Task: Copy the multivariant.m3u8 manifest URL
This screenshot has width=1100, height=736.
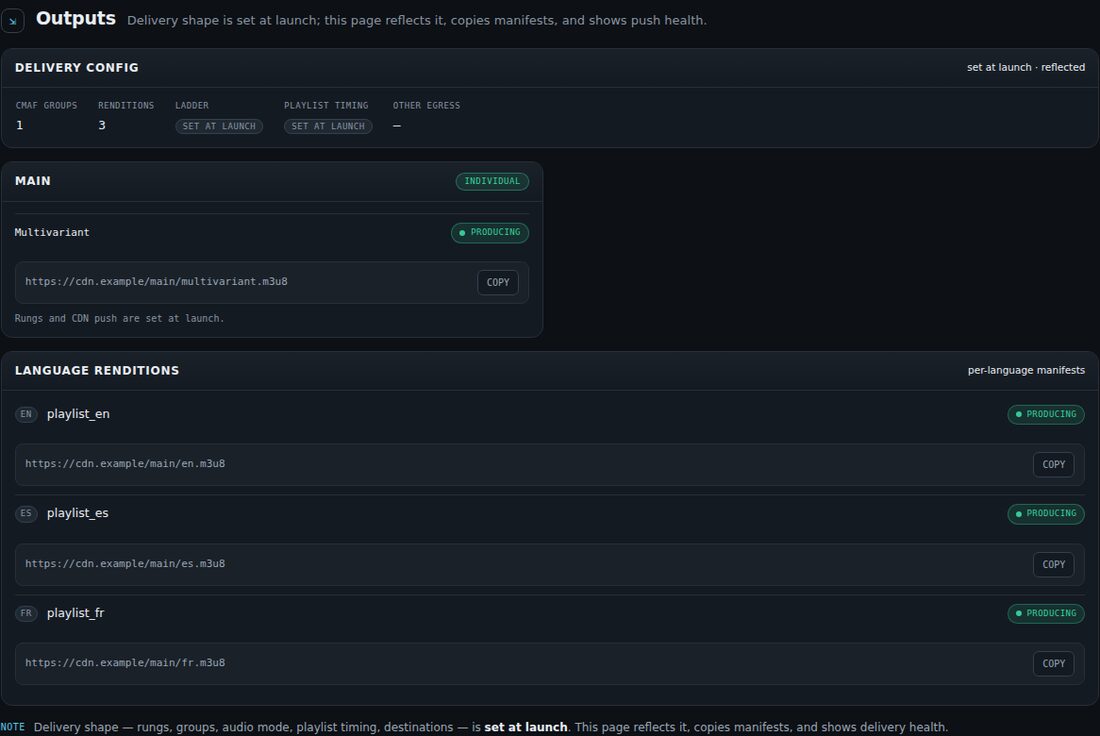Action: pos(497,282)
